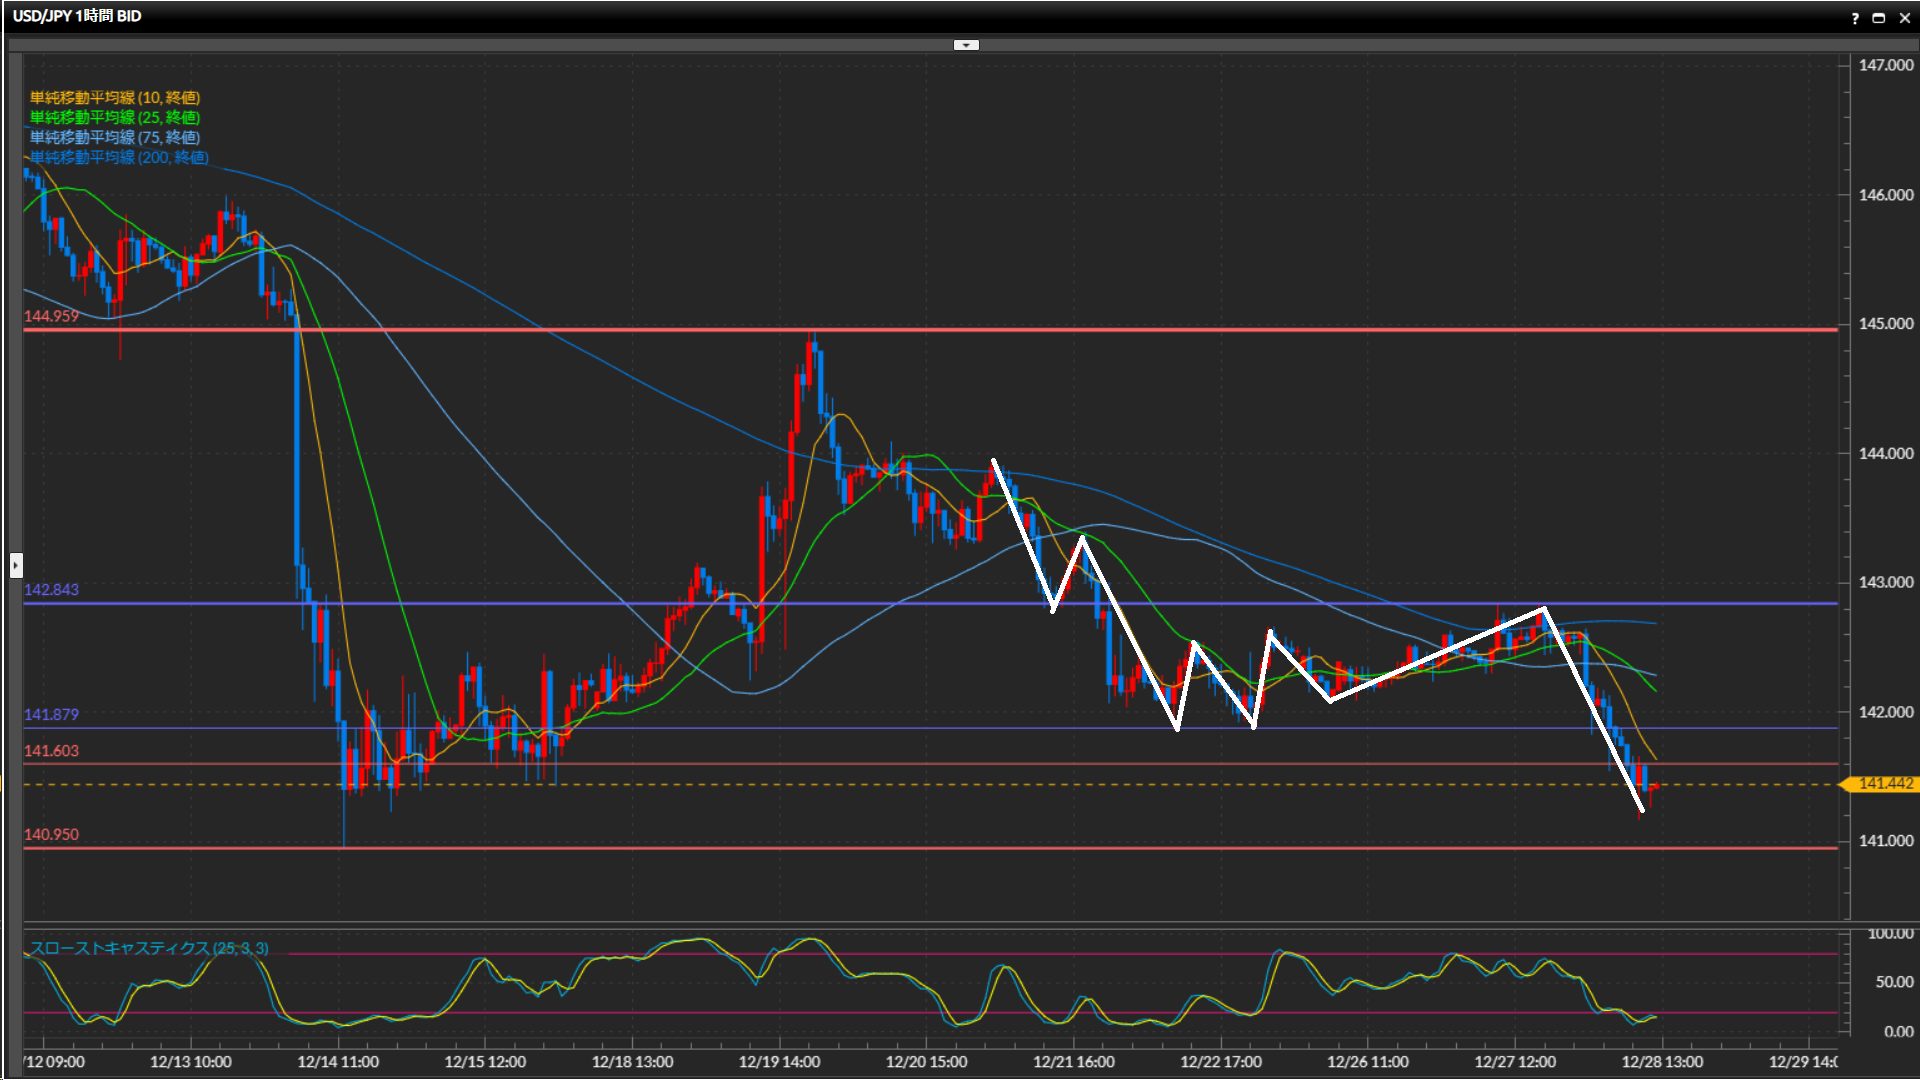Viewport: 1920px width, 1080px height.
Task: Click the 12/28 13:00 time axis label
Action: point(1662,1062)
